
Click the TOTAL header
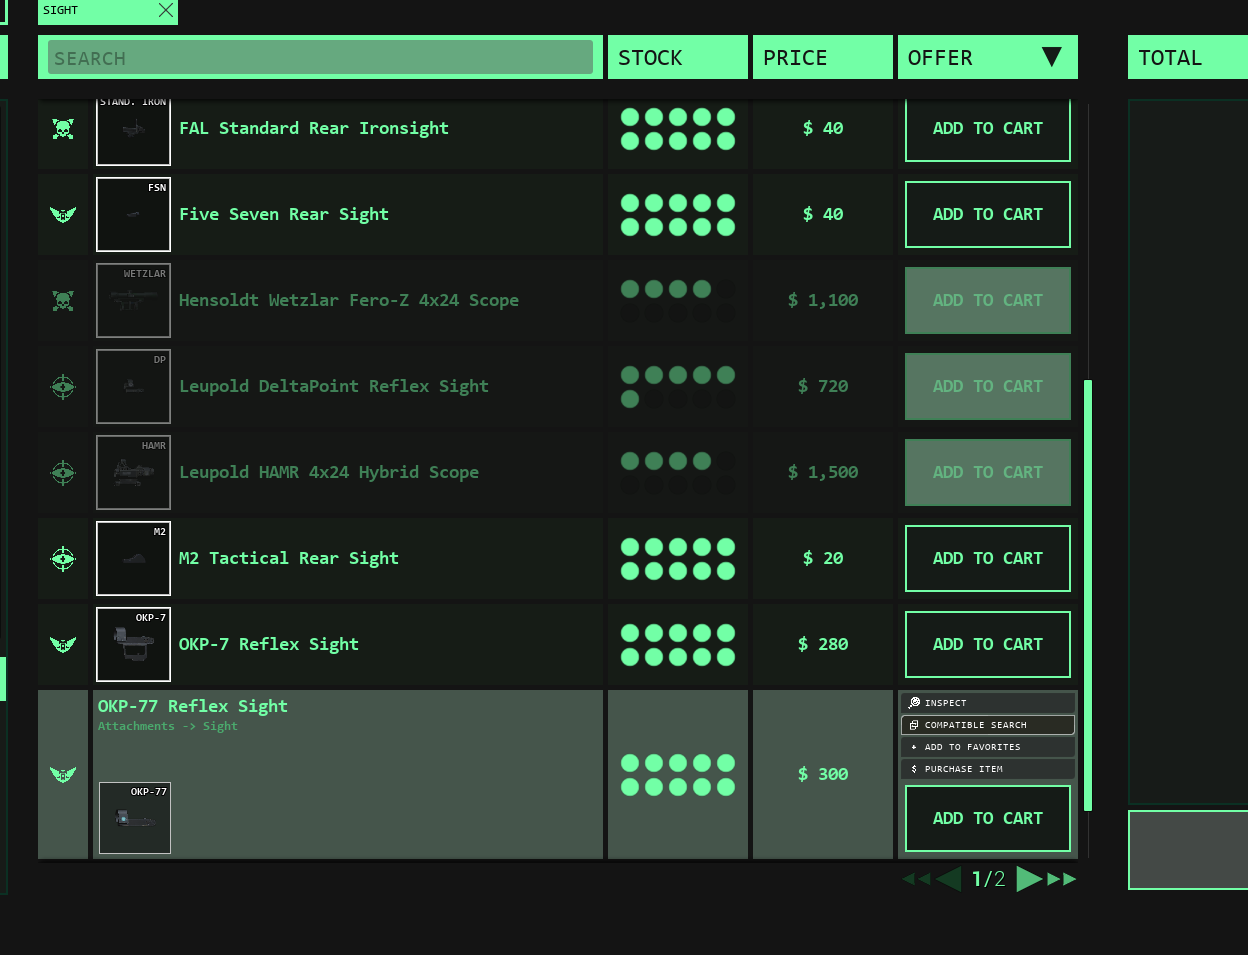[x=1188, y=57]
